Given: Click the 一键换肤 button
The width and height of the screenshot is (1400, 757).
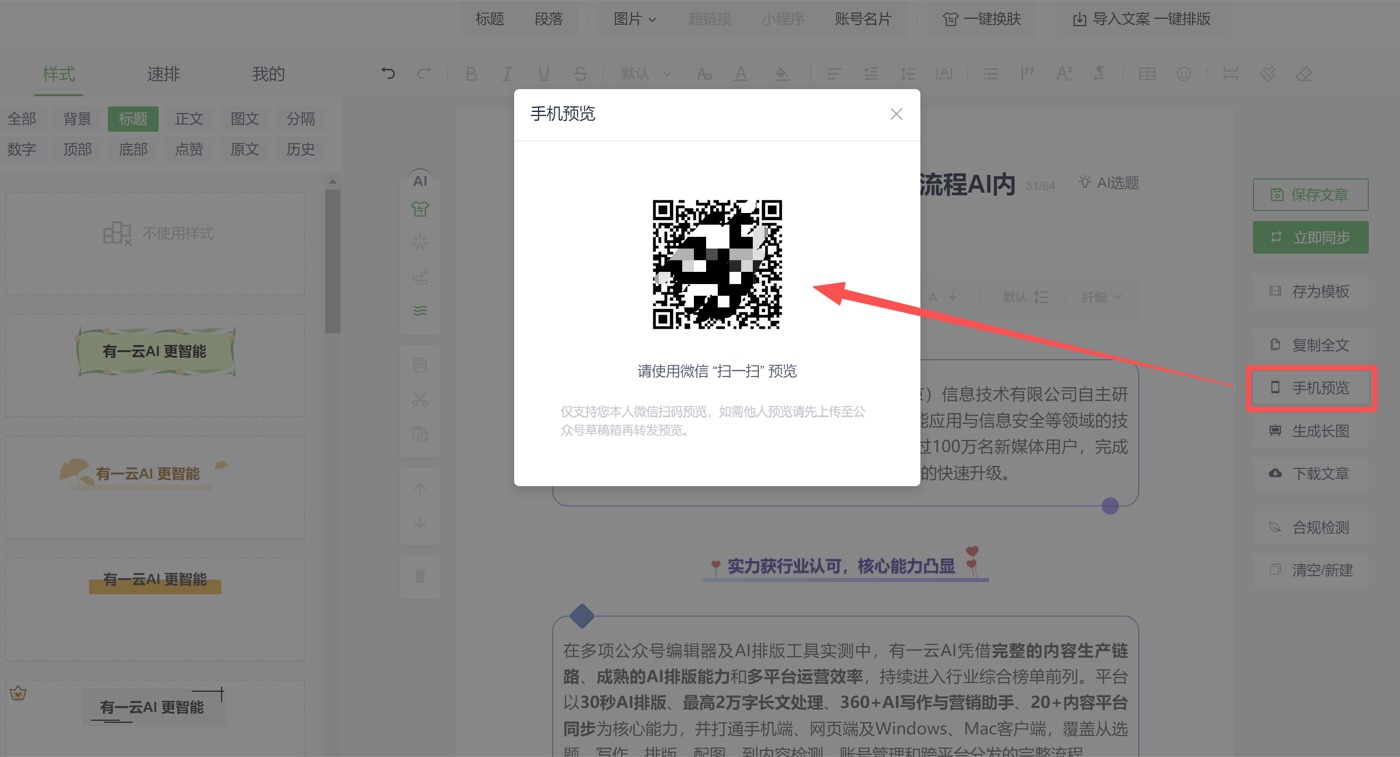Looking at the screenshot, I should [981, 19].
